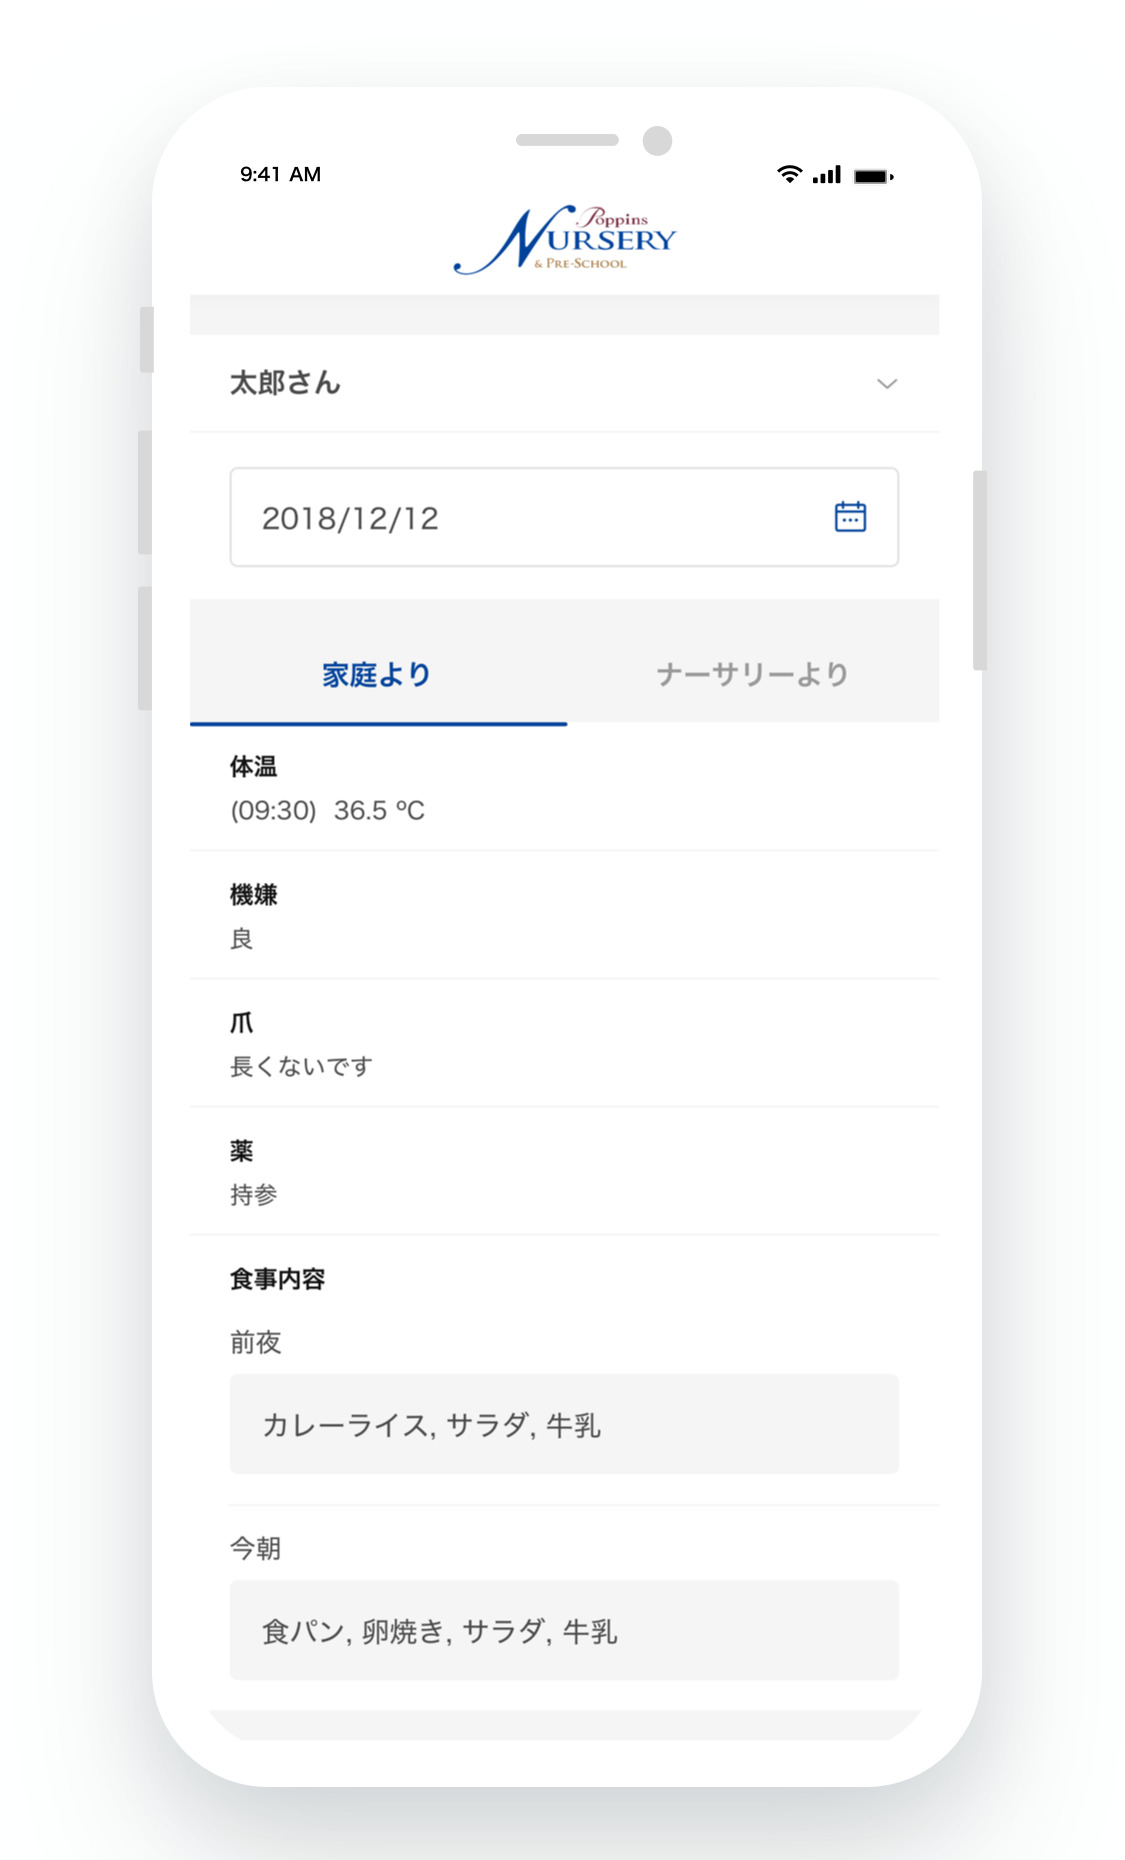1125x1860 pixels.
Task: Tap the 爪 nails row
Action: 564,1043
